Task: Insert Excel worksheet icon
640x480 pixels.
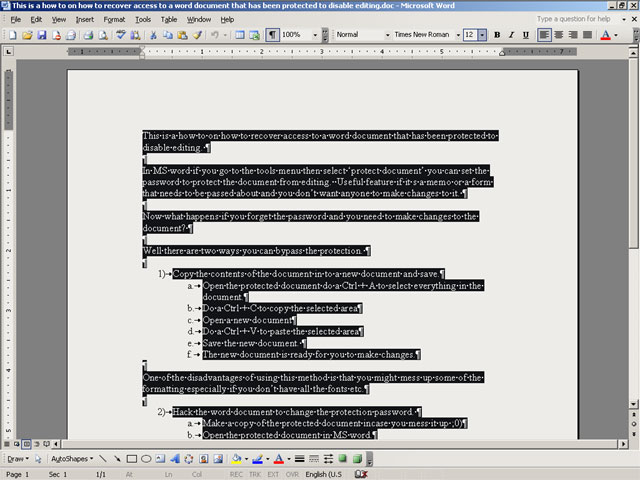Action: pos(255,35)
